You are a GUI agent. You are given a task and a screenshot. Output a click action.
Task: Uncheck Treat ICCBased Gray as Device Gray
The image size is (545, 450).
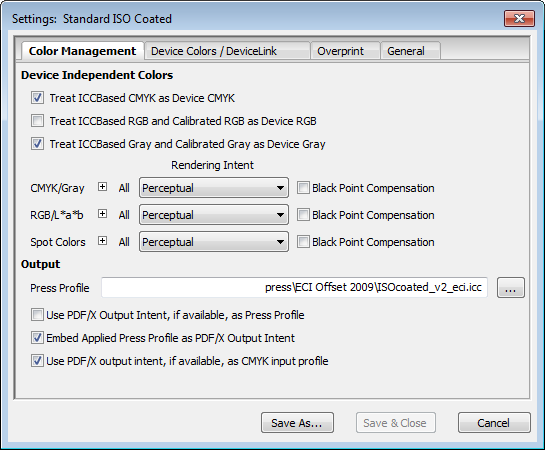coord(37,144)
